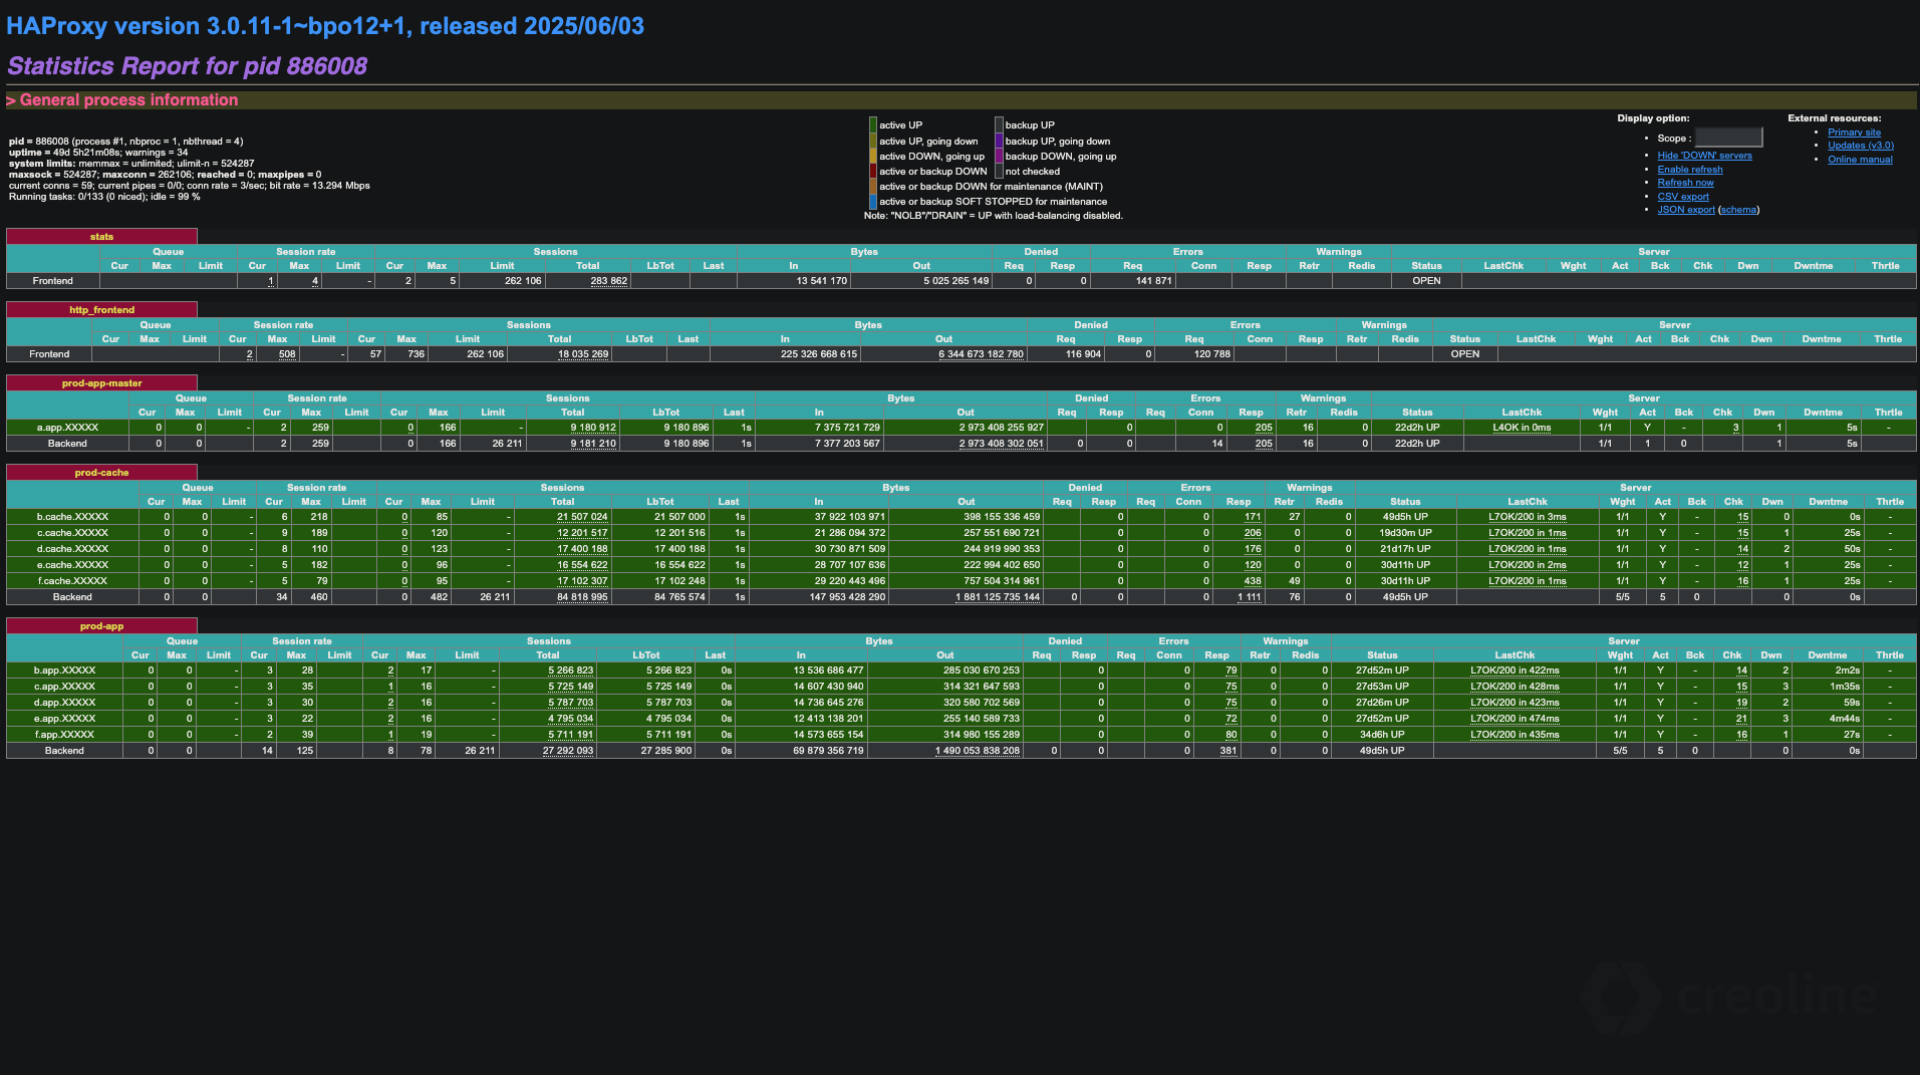Click downtime value '2m2s' for b.app

[x=1847, y=671]
